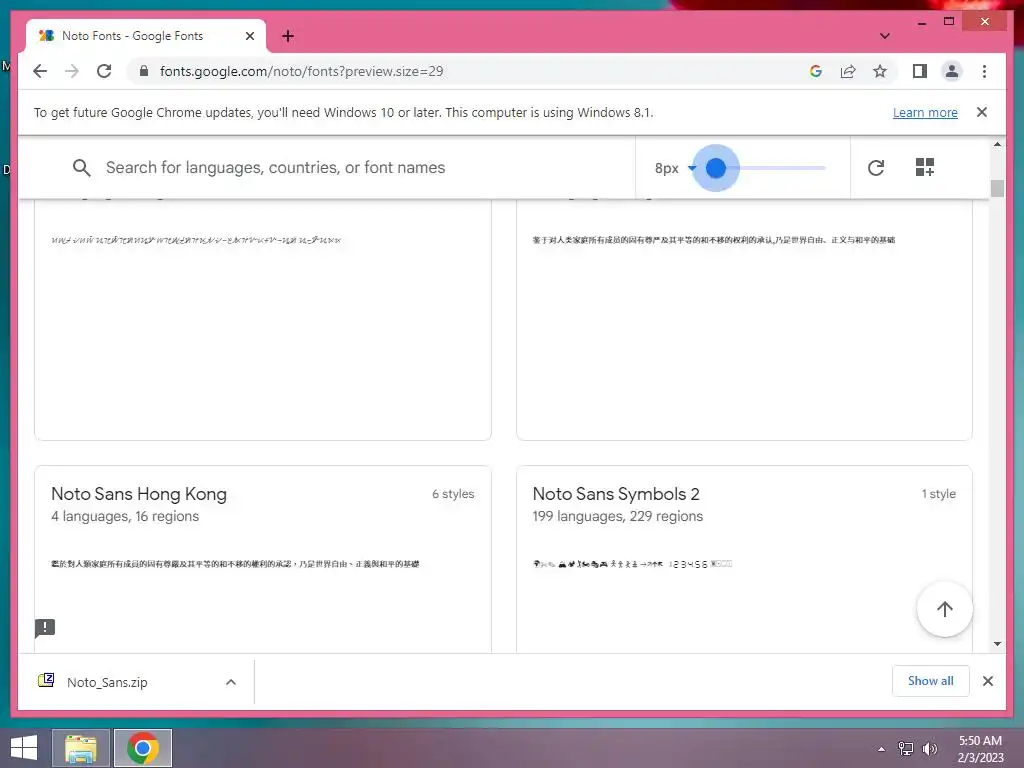Click the right end of the size slider track
The image size is (1024, 768).
point(824,168)
